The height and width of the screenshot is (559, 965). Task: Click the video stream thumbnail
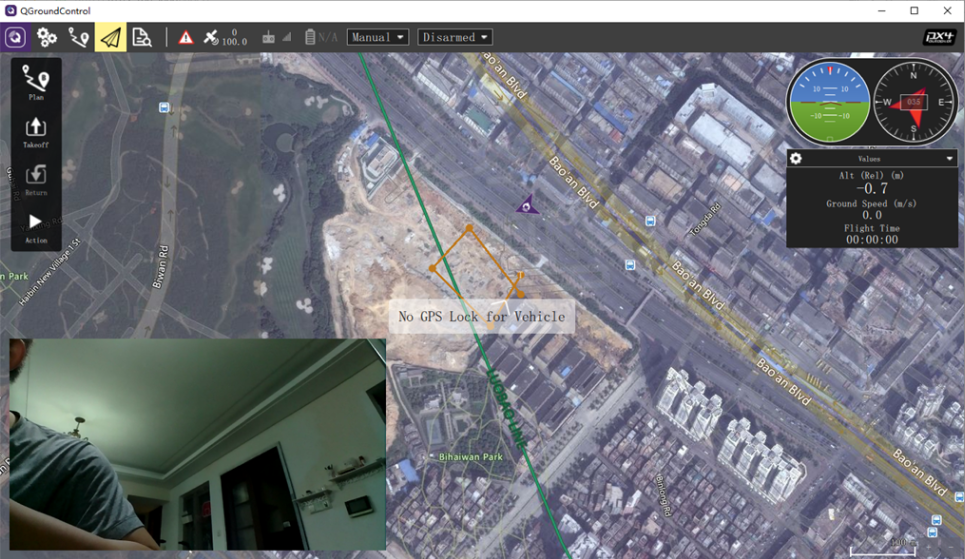point(198,444)
